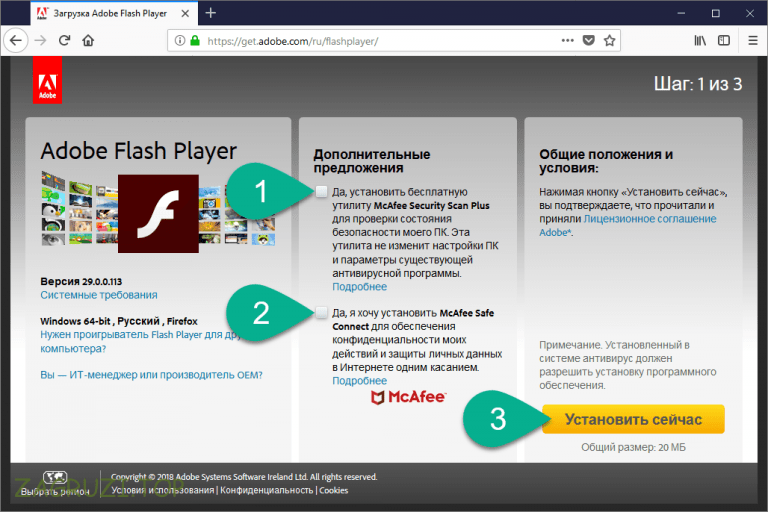Click Выбрать регион in footer

[x=55, y=491]
